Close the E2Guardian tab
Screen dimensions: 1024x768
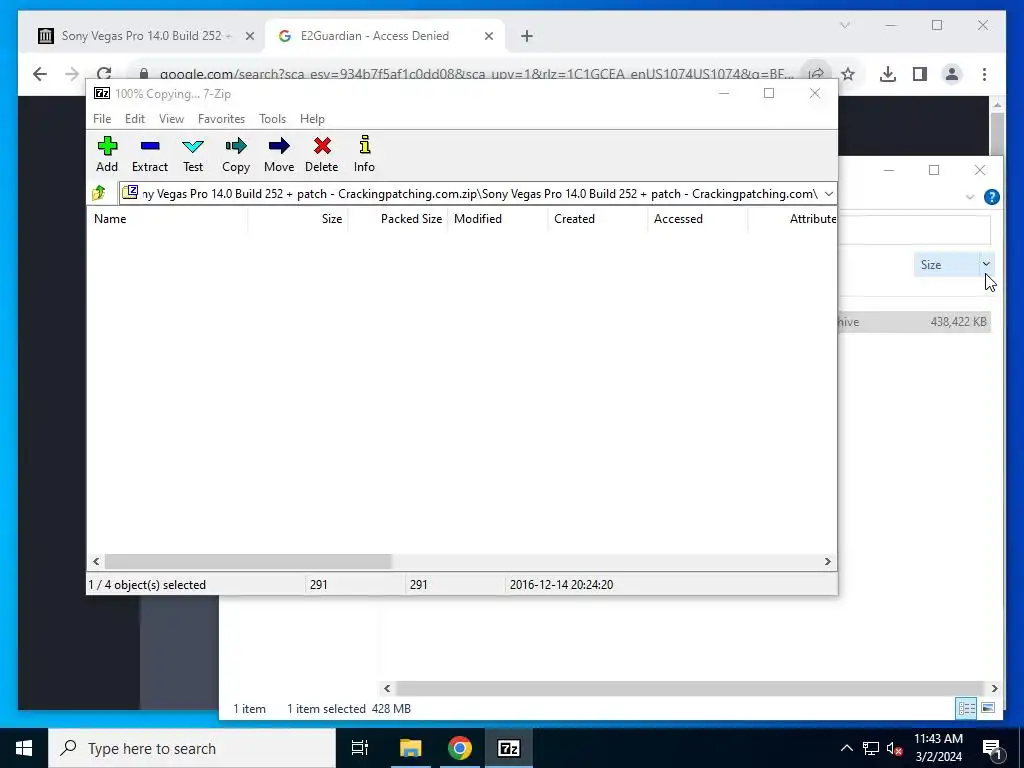(x=488, y=36)
